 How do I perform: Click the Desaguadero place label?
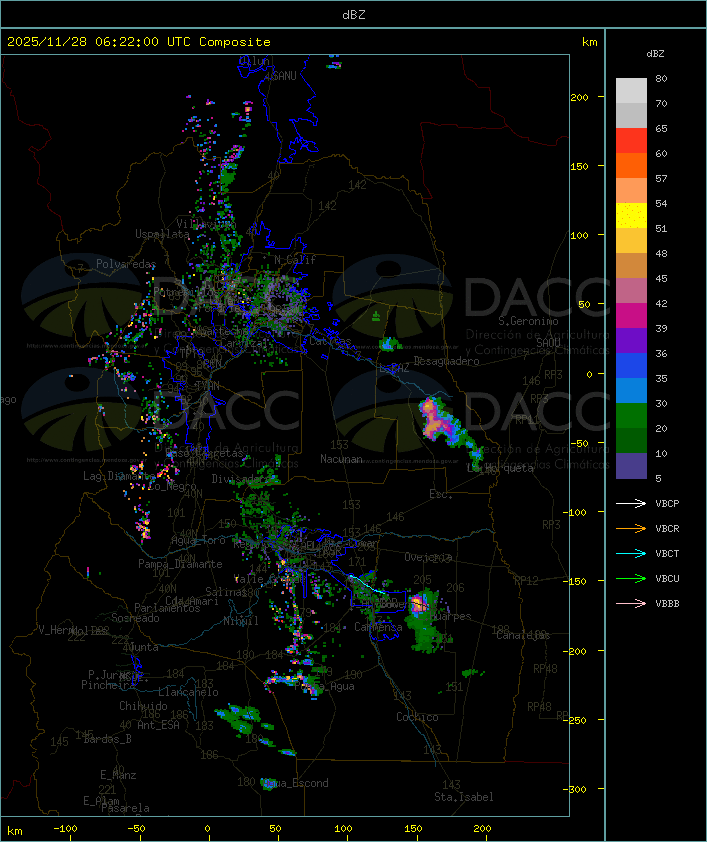pos(446,361)
